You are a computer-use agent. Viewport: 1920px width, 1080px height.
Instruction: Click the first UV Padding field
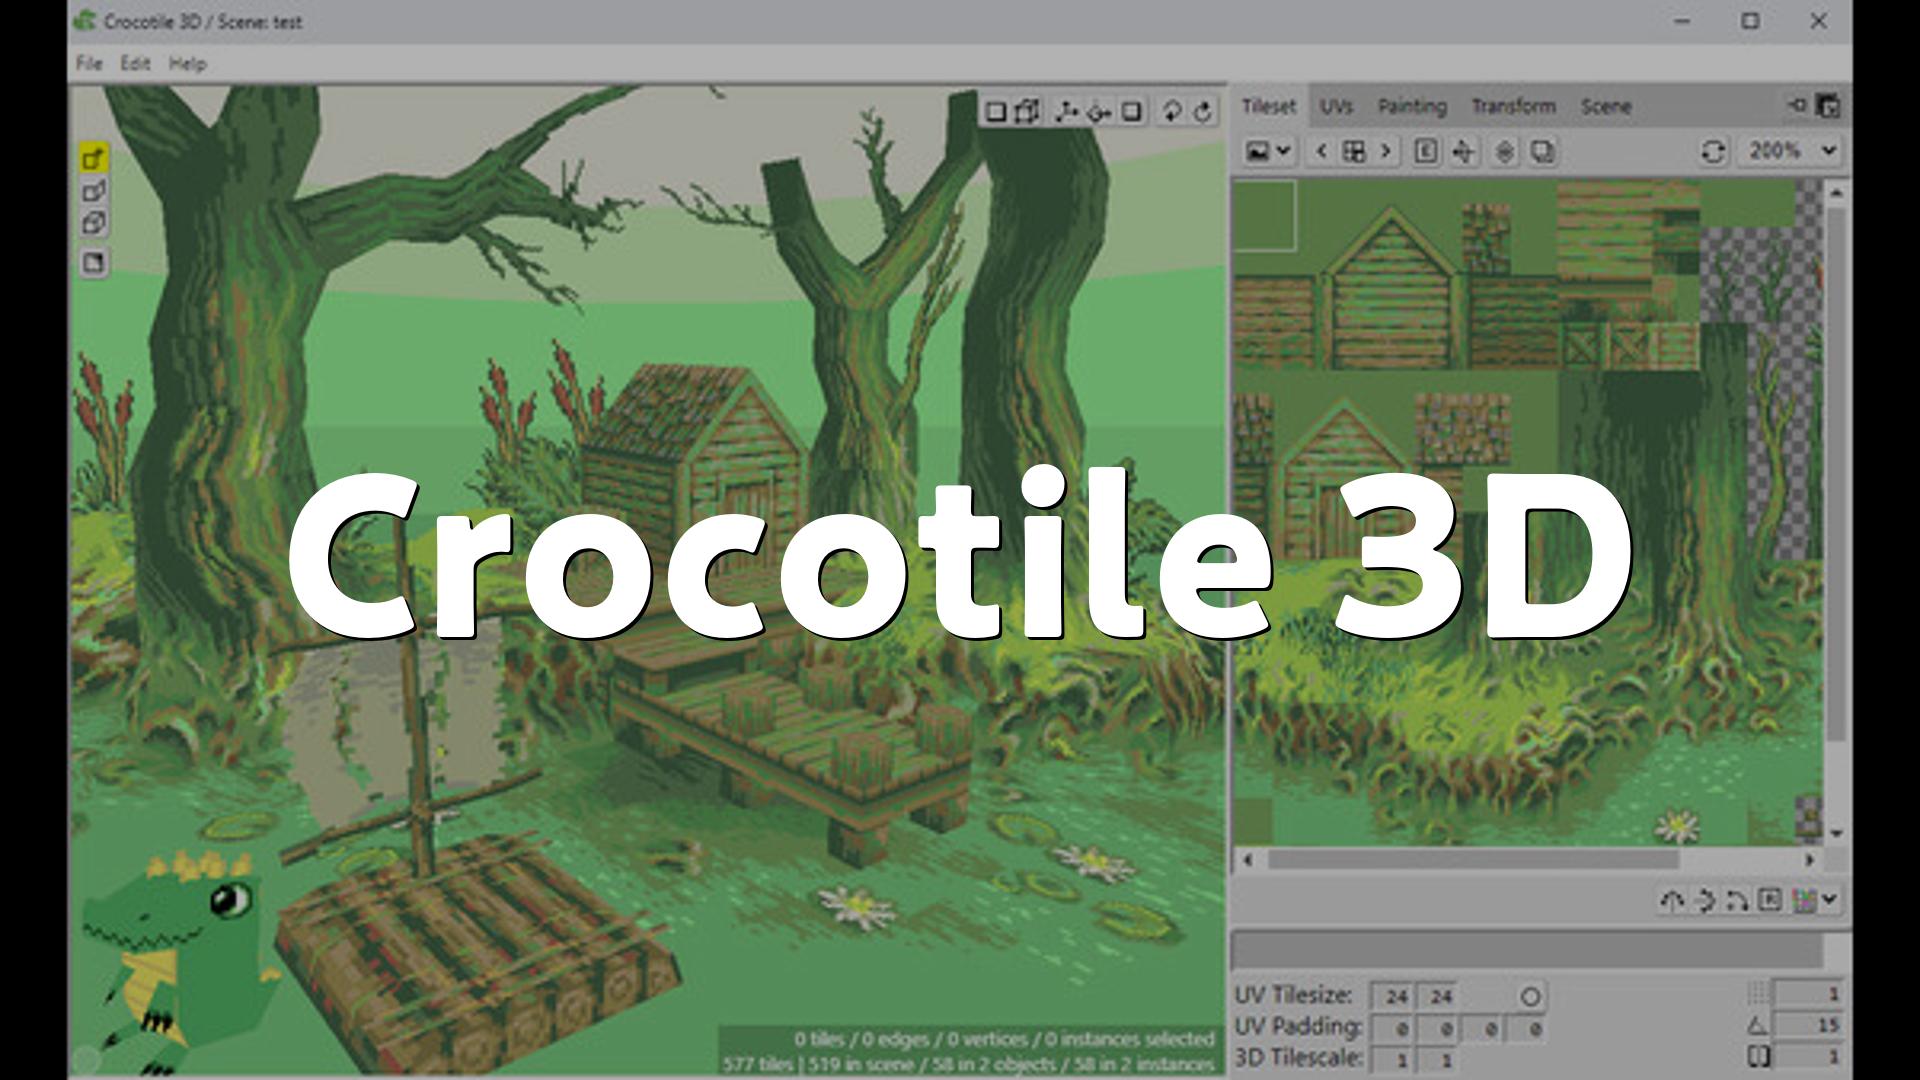[1393, 1028]
